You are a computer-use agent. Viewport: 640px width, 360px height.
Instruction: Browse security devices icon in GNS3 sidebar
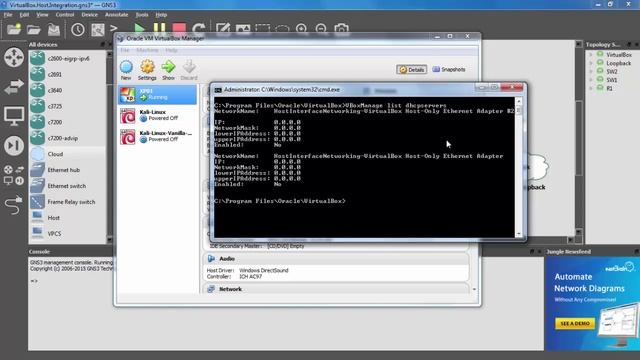[x=14, y=145]
